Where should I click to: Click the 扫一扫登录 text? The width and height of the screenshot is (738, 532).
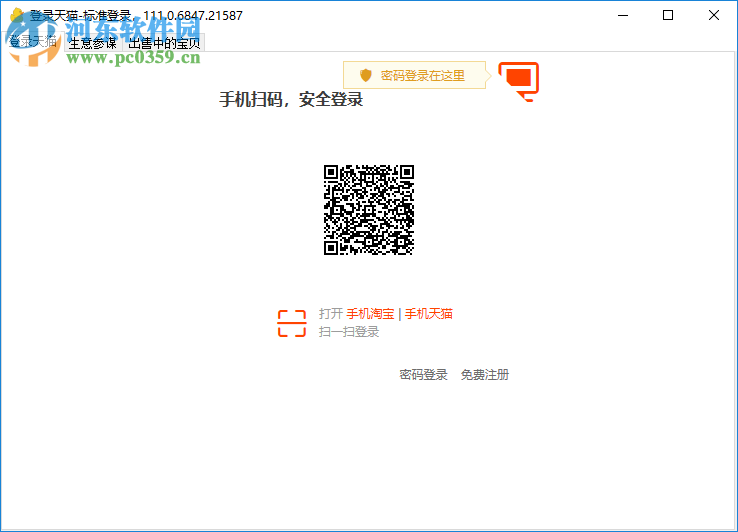point(349,332)
